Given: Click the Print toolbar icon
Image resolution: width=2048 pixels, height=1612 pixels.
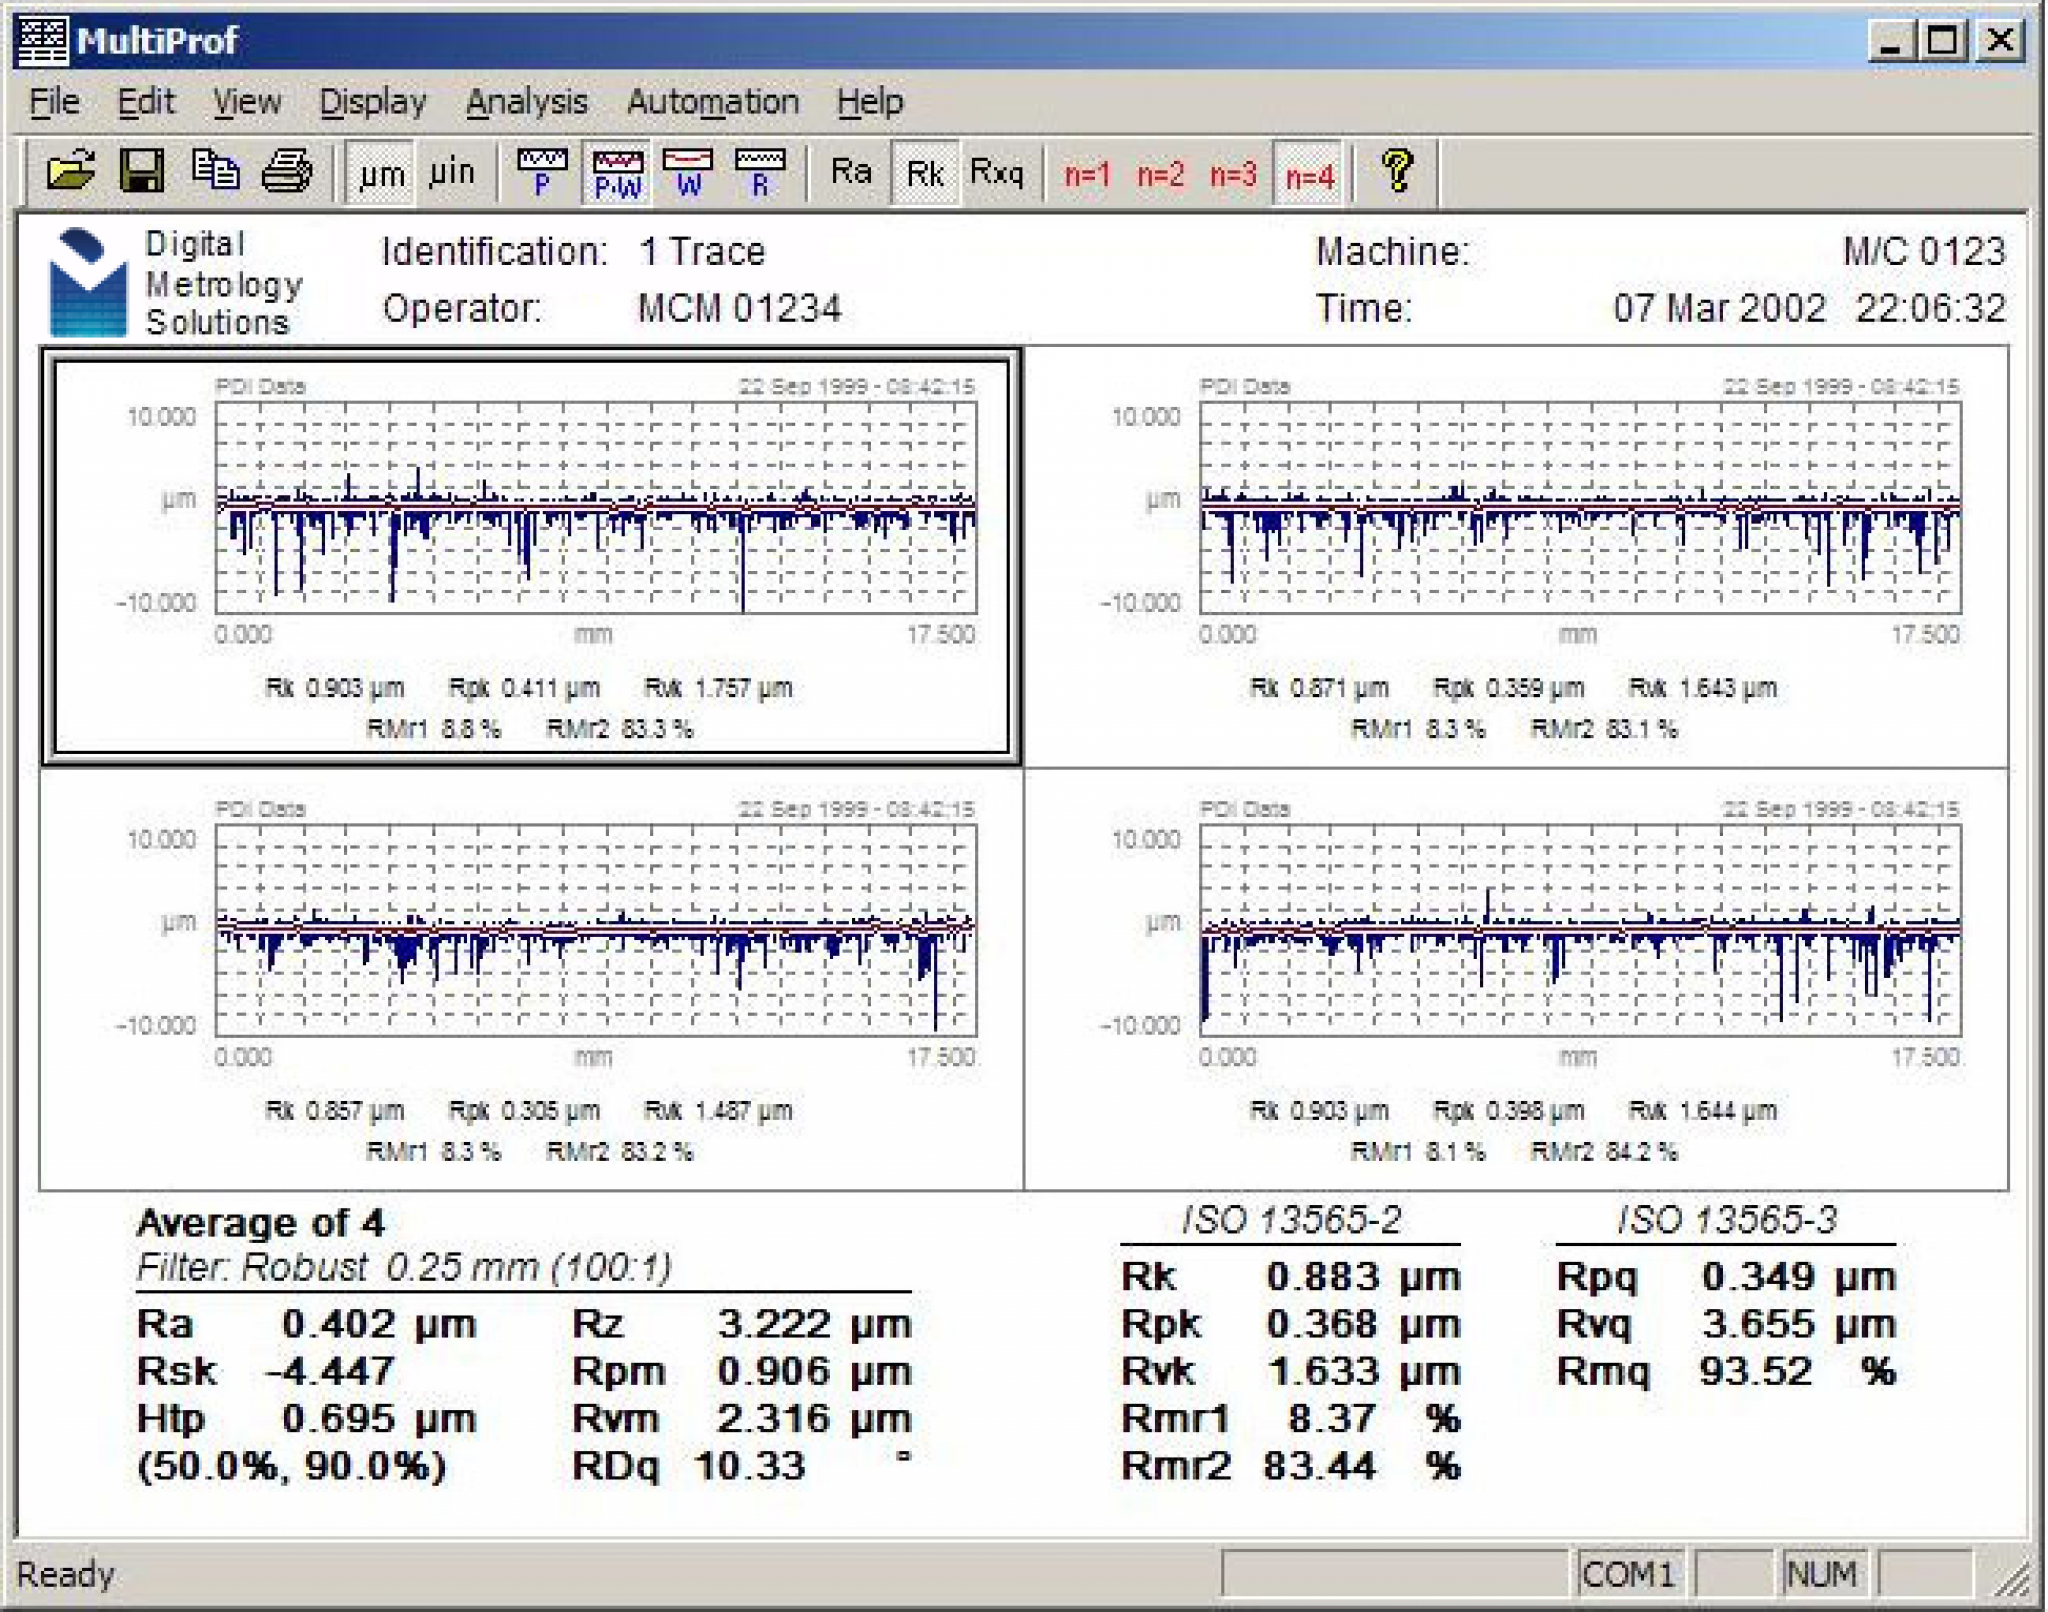Looking at the screenshot, I should coord(287,171).
